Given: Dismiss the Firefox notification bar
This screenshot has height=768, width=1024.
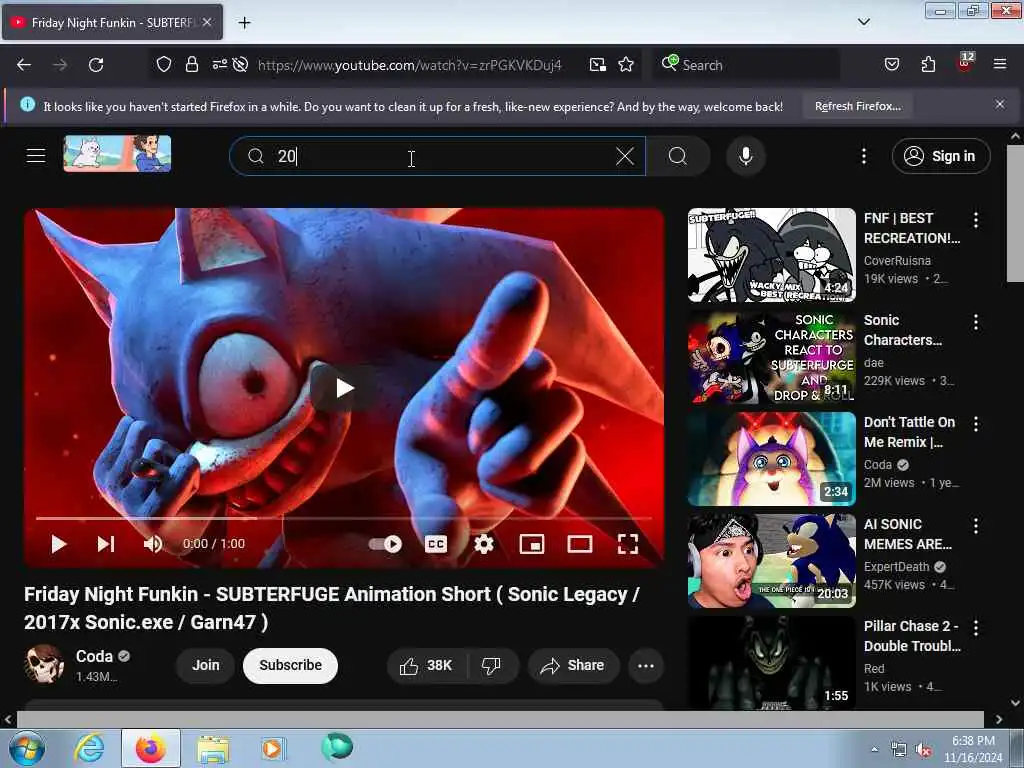Looking at the screenshot, I should [x=1000, y=104].
